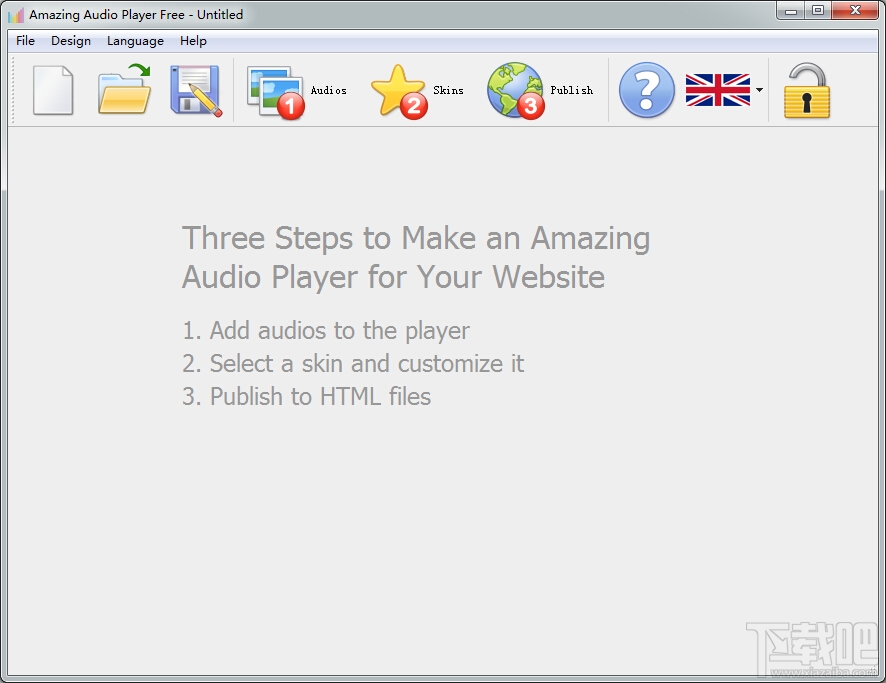Image resolution: width=886 pixels, height=683 pixels.
Task: Click the UK flag language icon
Action: coord(718,90)
